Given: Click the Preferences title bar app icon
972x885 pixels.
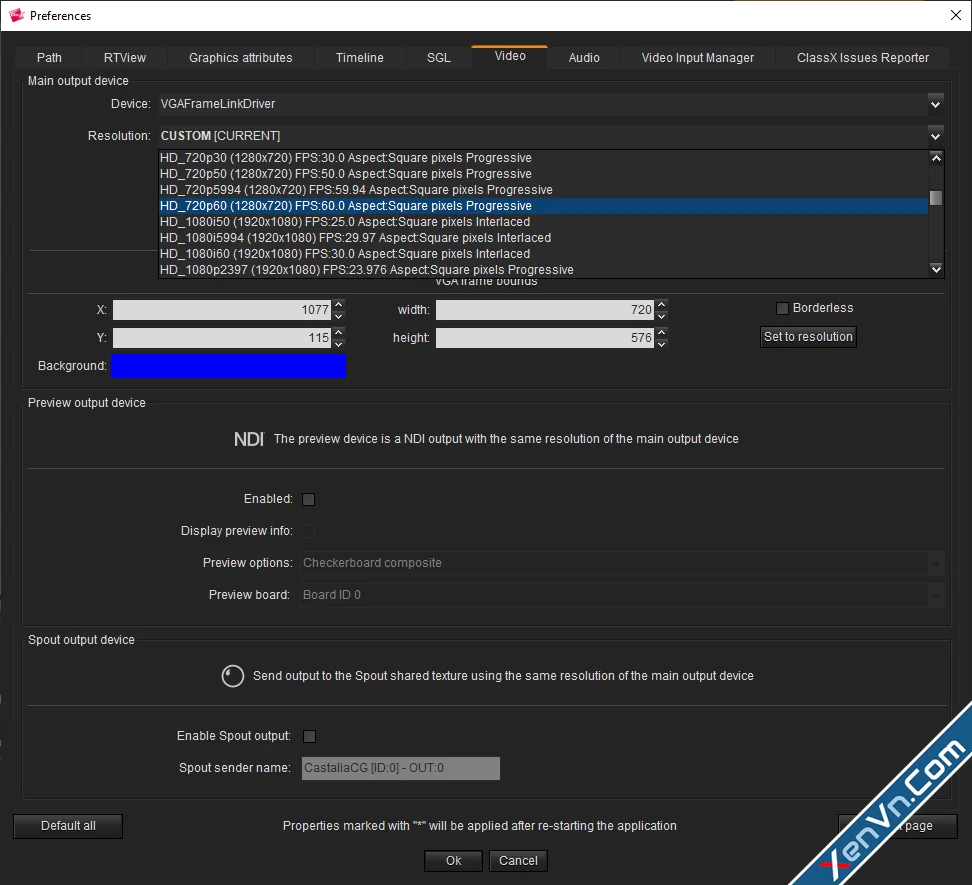Looking at the screenshot, I should click(17, 15).
